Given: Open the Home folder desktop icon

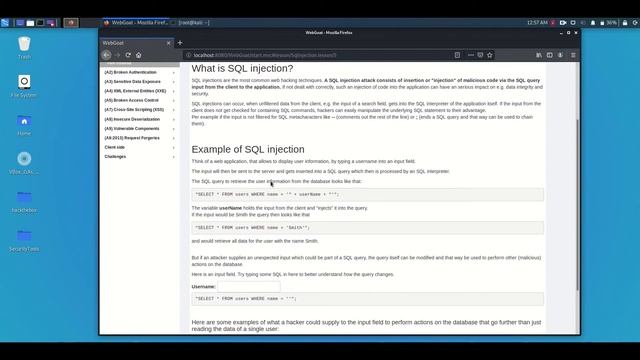Looking at the screenshot, I should [x=24, y=125].
